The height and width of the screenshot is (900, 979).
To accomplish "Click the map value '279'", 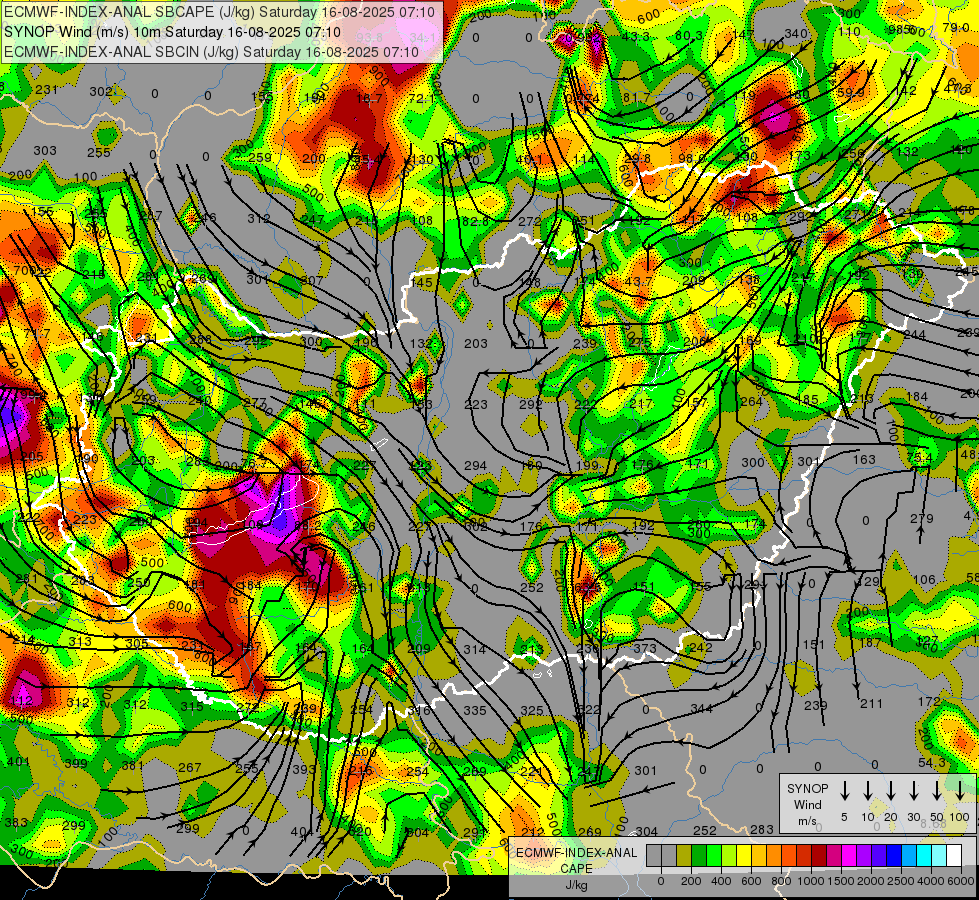I will pyautogui.click(x=922, y=518).
